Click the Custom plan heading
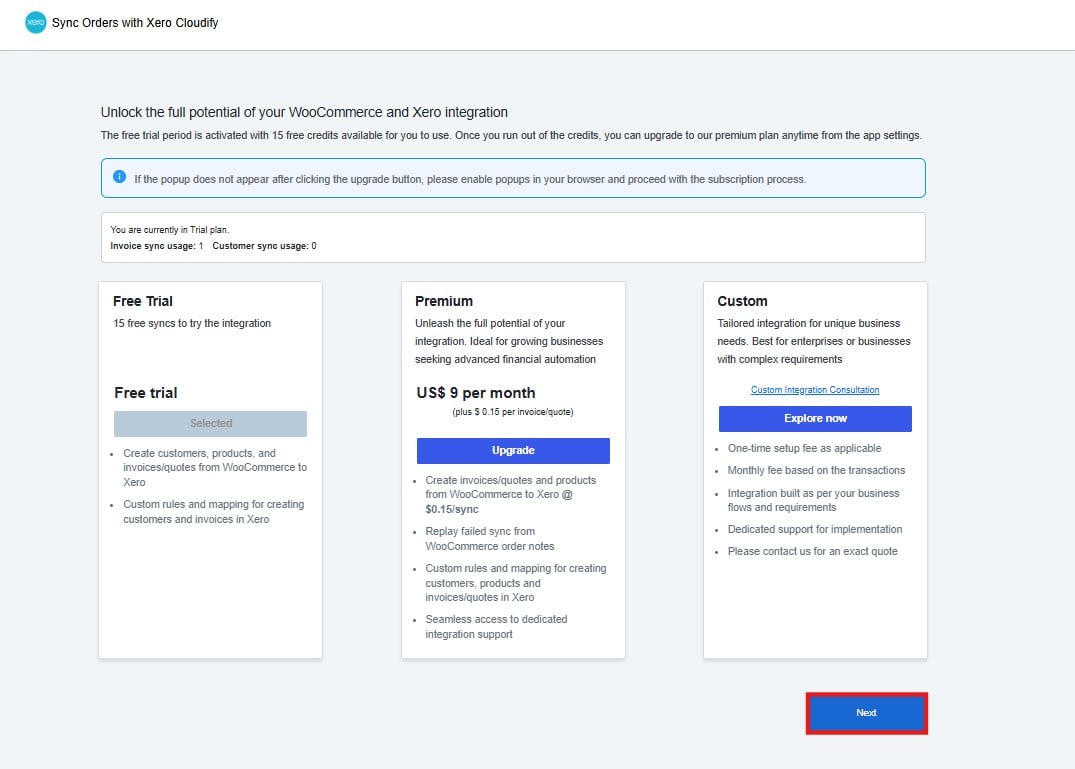This screenshot has height=769, width=1075. tap(742, 301)
